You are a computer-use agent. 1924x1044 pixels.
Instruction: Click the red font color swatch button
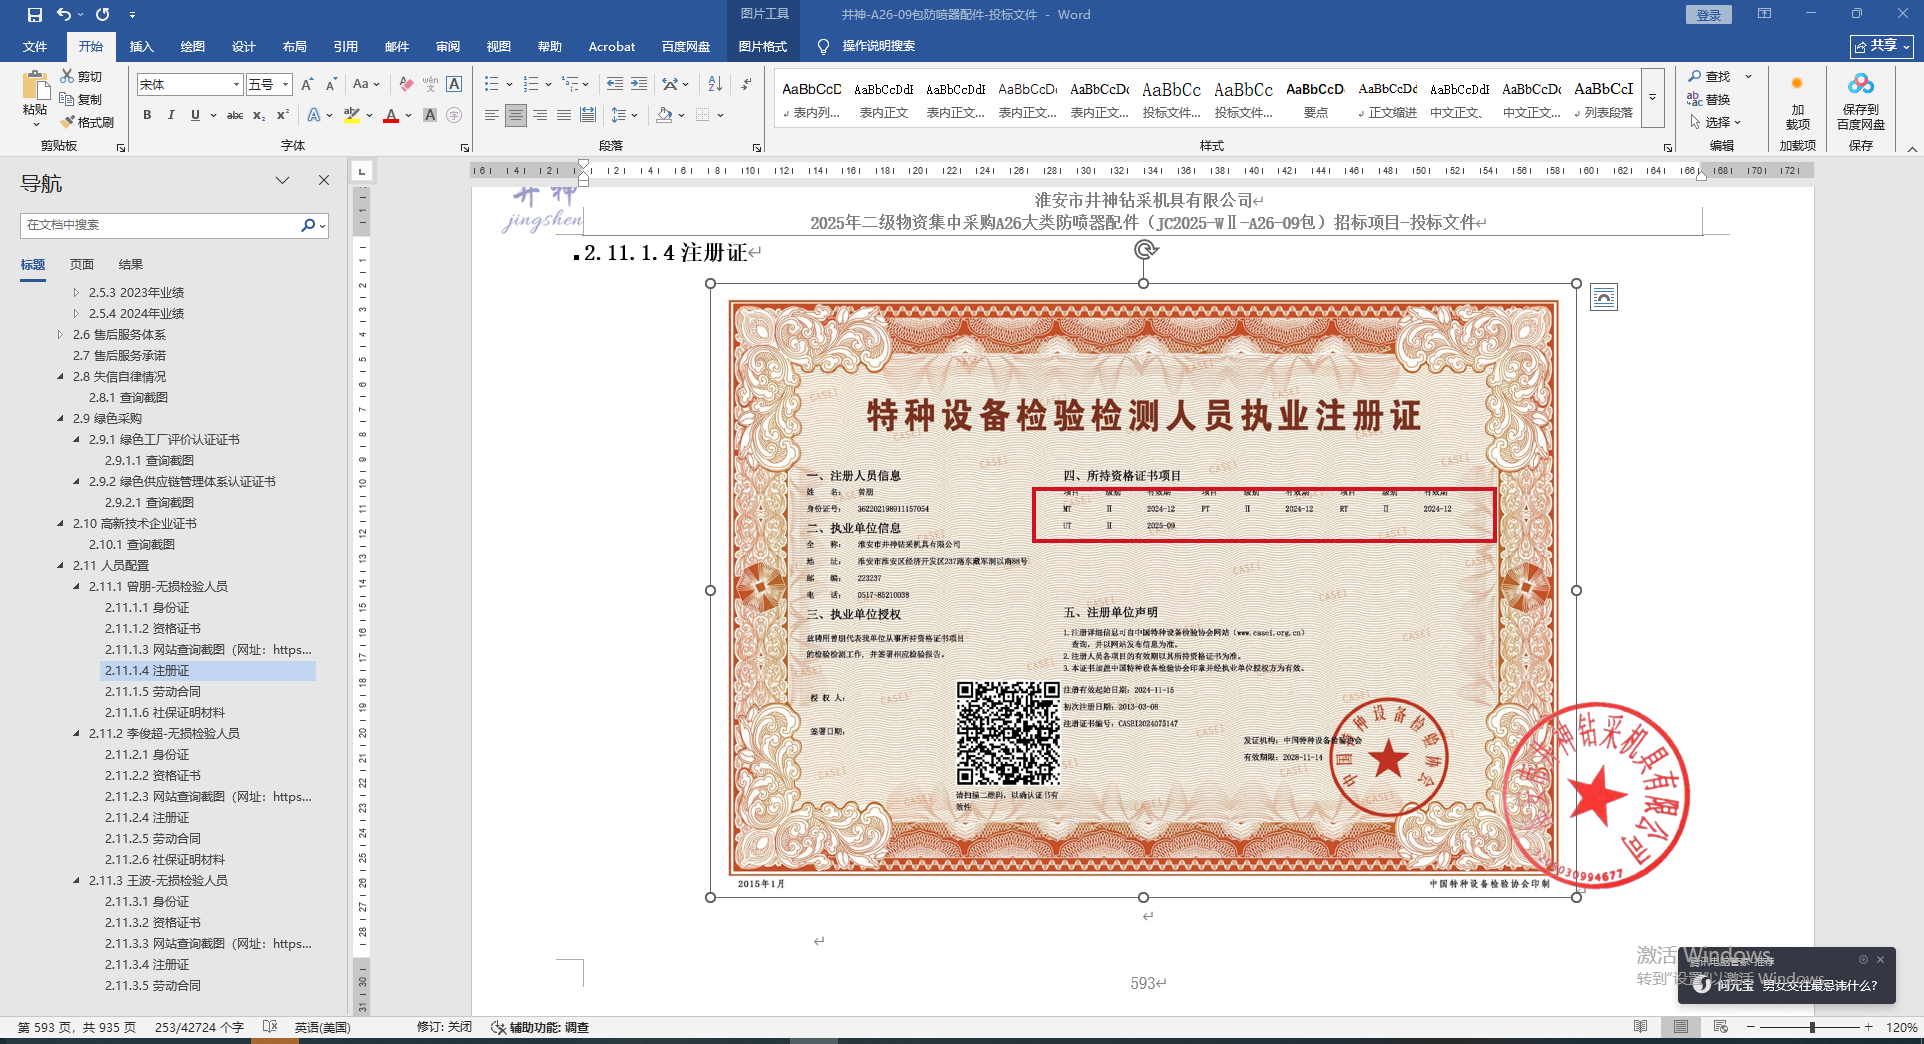pyautogui.click(x=391, y=115)
